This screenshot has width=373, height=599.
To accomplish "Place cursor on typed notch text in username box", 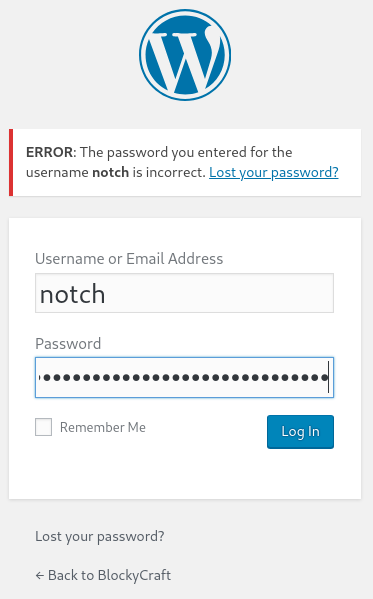I will [x=72, y=294].
